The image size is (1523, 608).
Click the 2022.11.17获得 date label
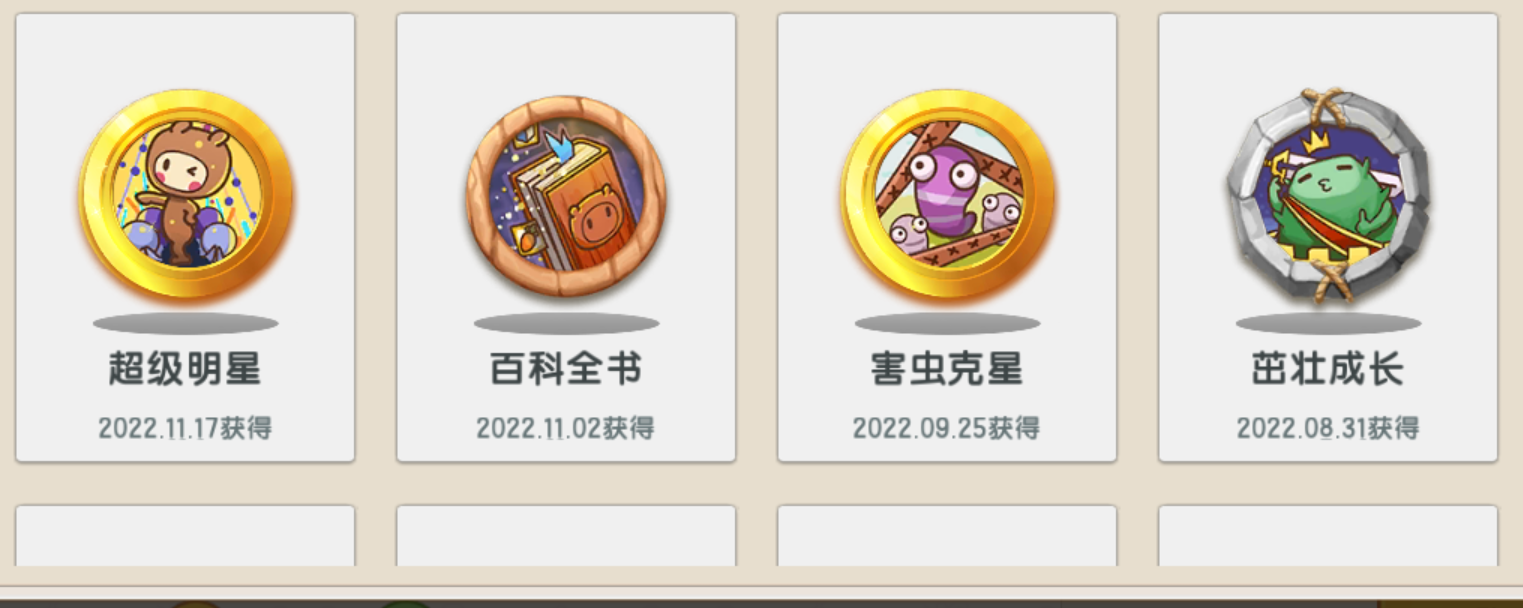point(185,428)
